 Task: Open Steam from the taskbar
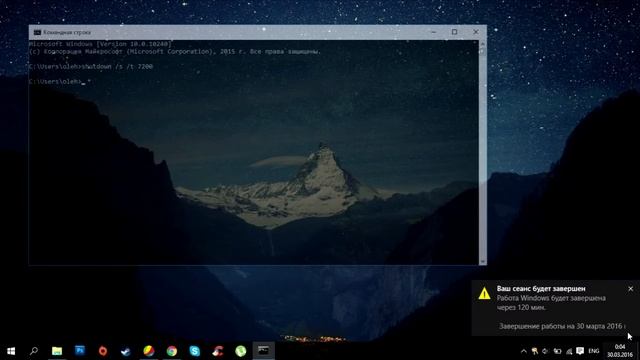point(125,351)
